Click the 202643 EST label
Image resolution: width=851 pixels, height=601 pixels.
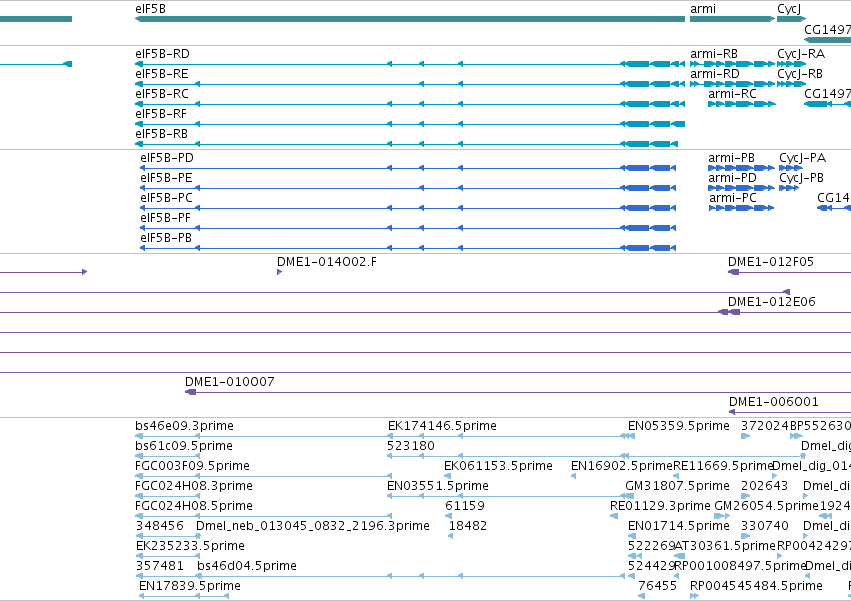(x=765, y=486)
